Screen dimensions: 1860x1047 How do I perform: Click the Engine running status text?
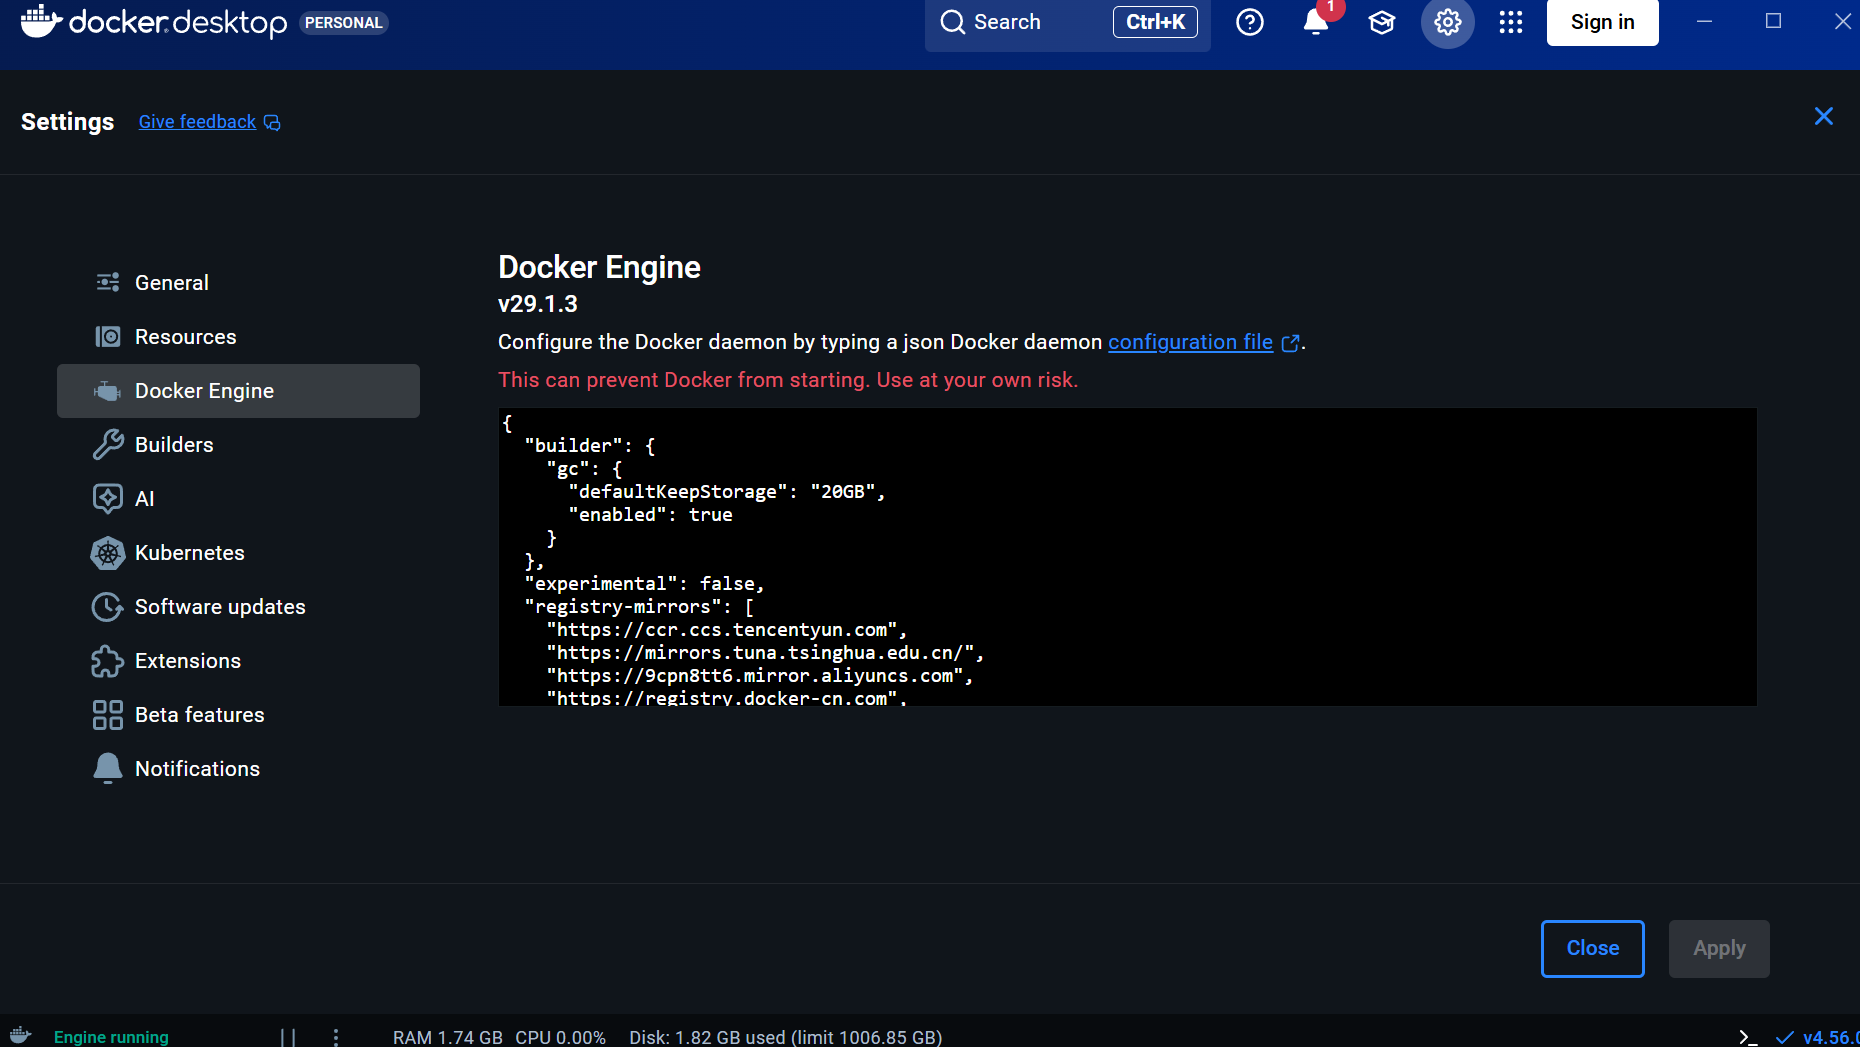[x=111, y=1037]
